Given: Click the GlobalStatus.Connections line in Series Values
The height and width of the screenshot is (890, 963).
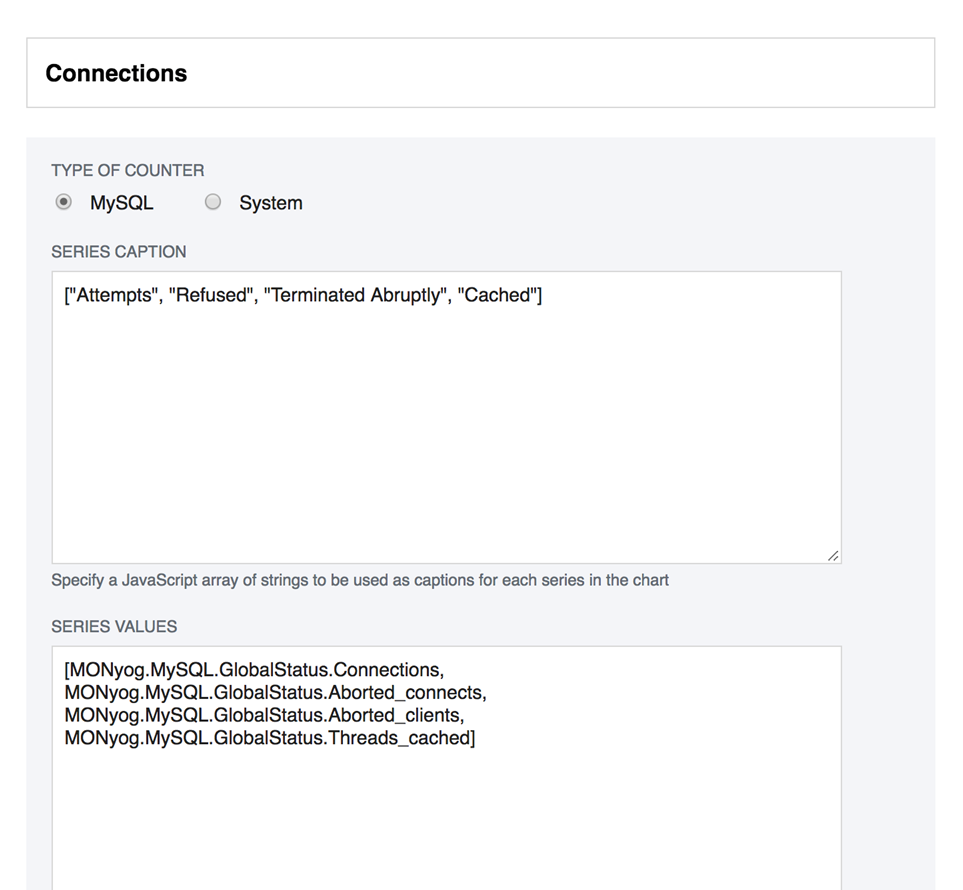Looking at the screenshot, I should pos(255,670).
